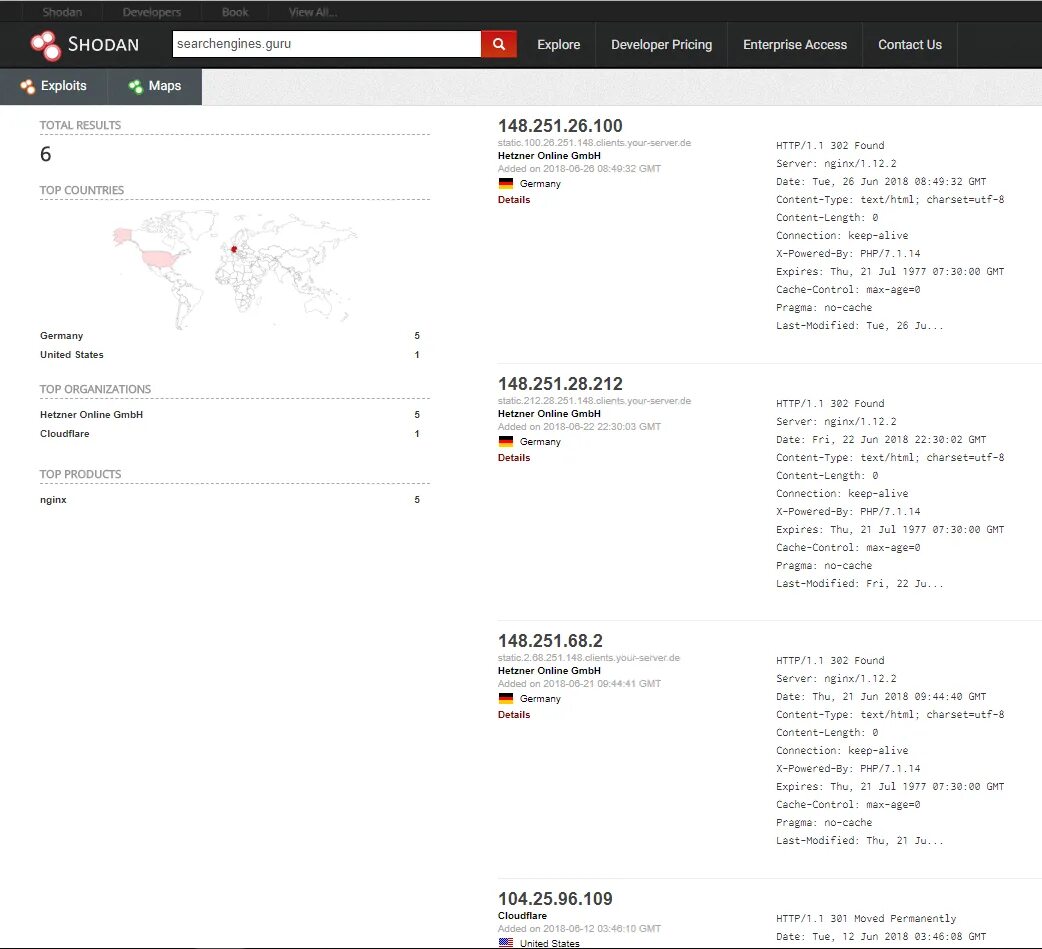Click Hetzner Online GmbH under 148.251.28.212
Screen dimensions: 1042x949
click(549, 413)
